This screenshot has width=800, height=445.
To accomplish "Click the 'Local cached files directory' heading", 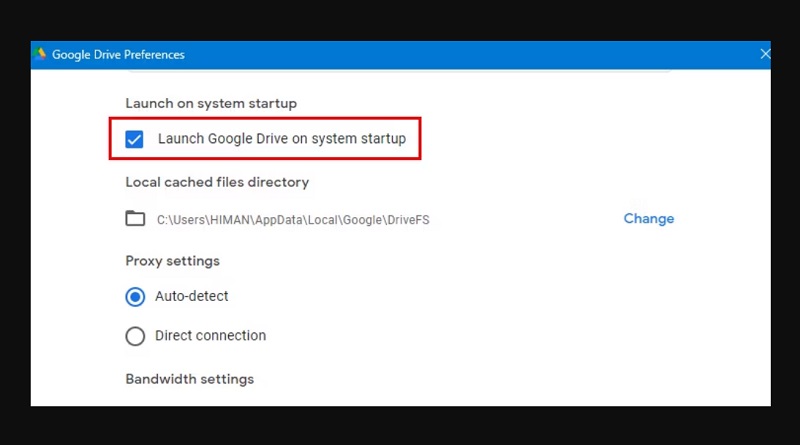I will 217,182.
